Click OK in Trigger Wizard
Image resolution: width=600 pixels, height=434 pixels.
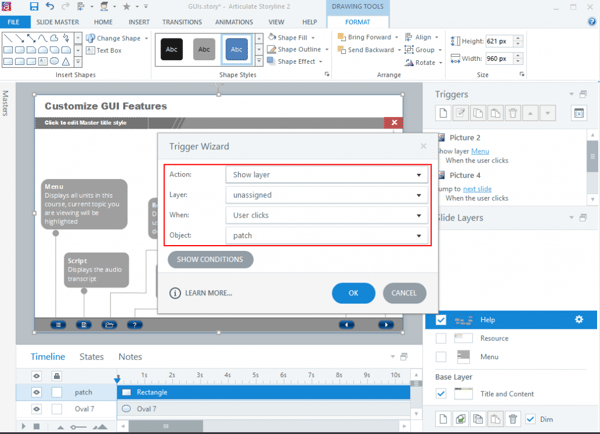(x=353, y=293)
